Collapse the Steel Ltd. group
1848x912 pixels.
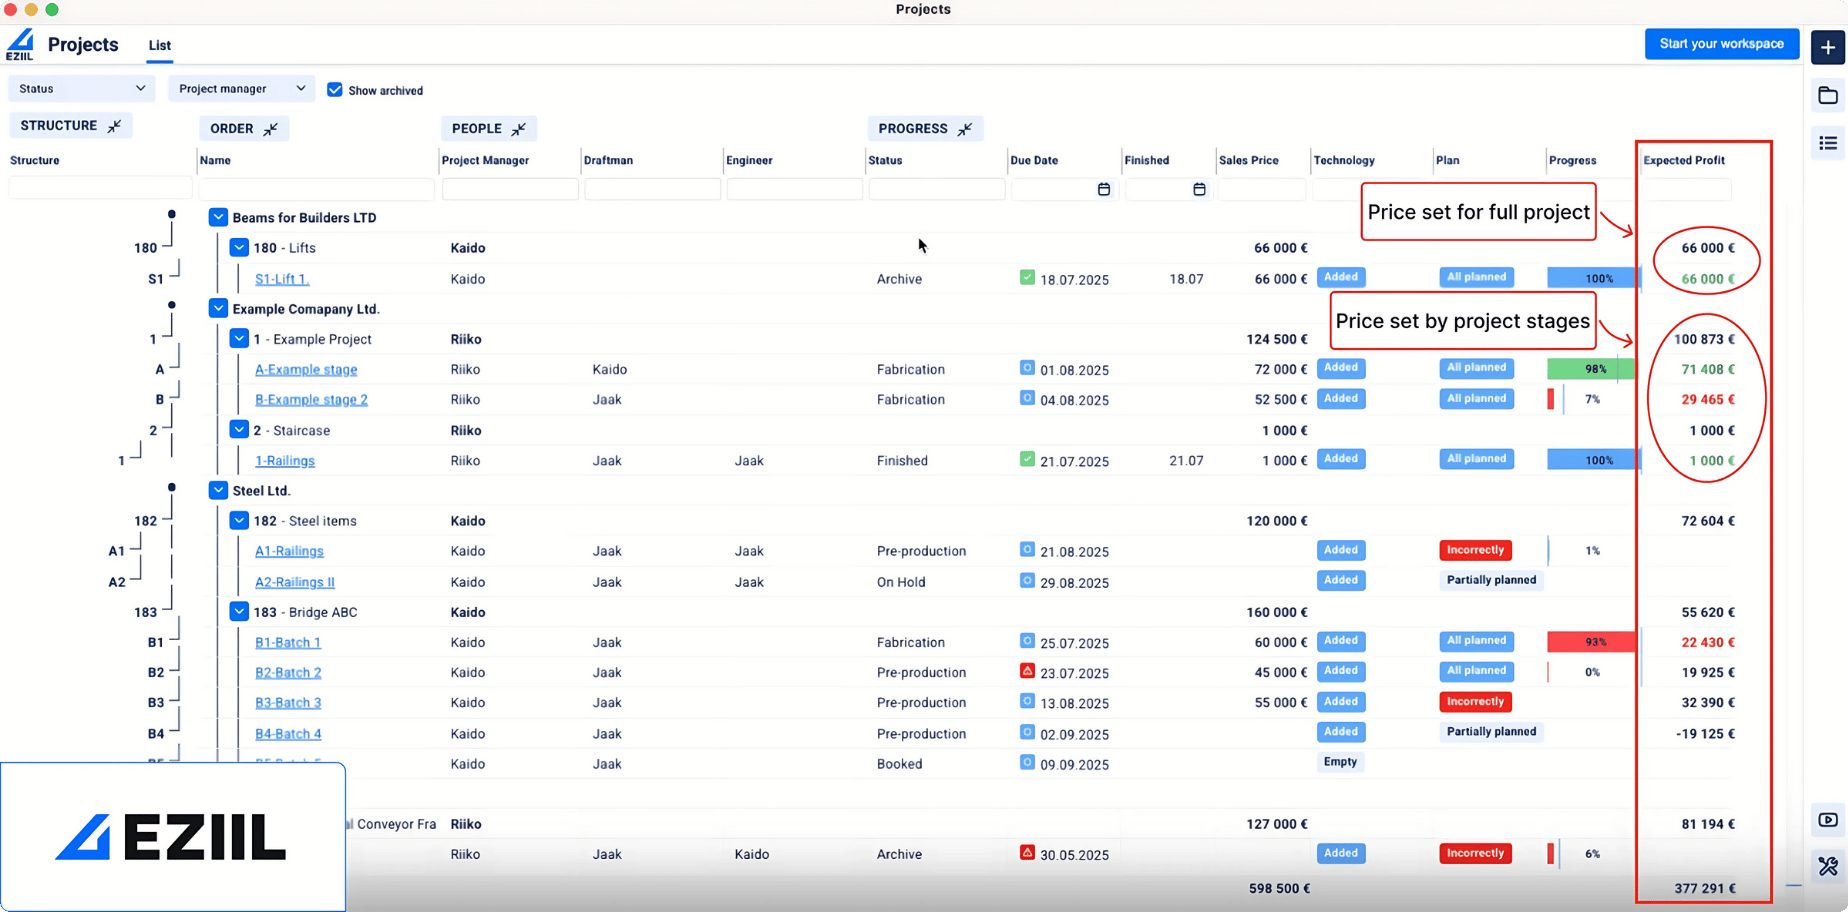[x=218, y=490]
